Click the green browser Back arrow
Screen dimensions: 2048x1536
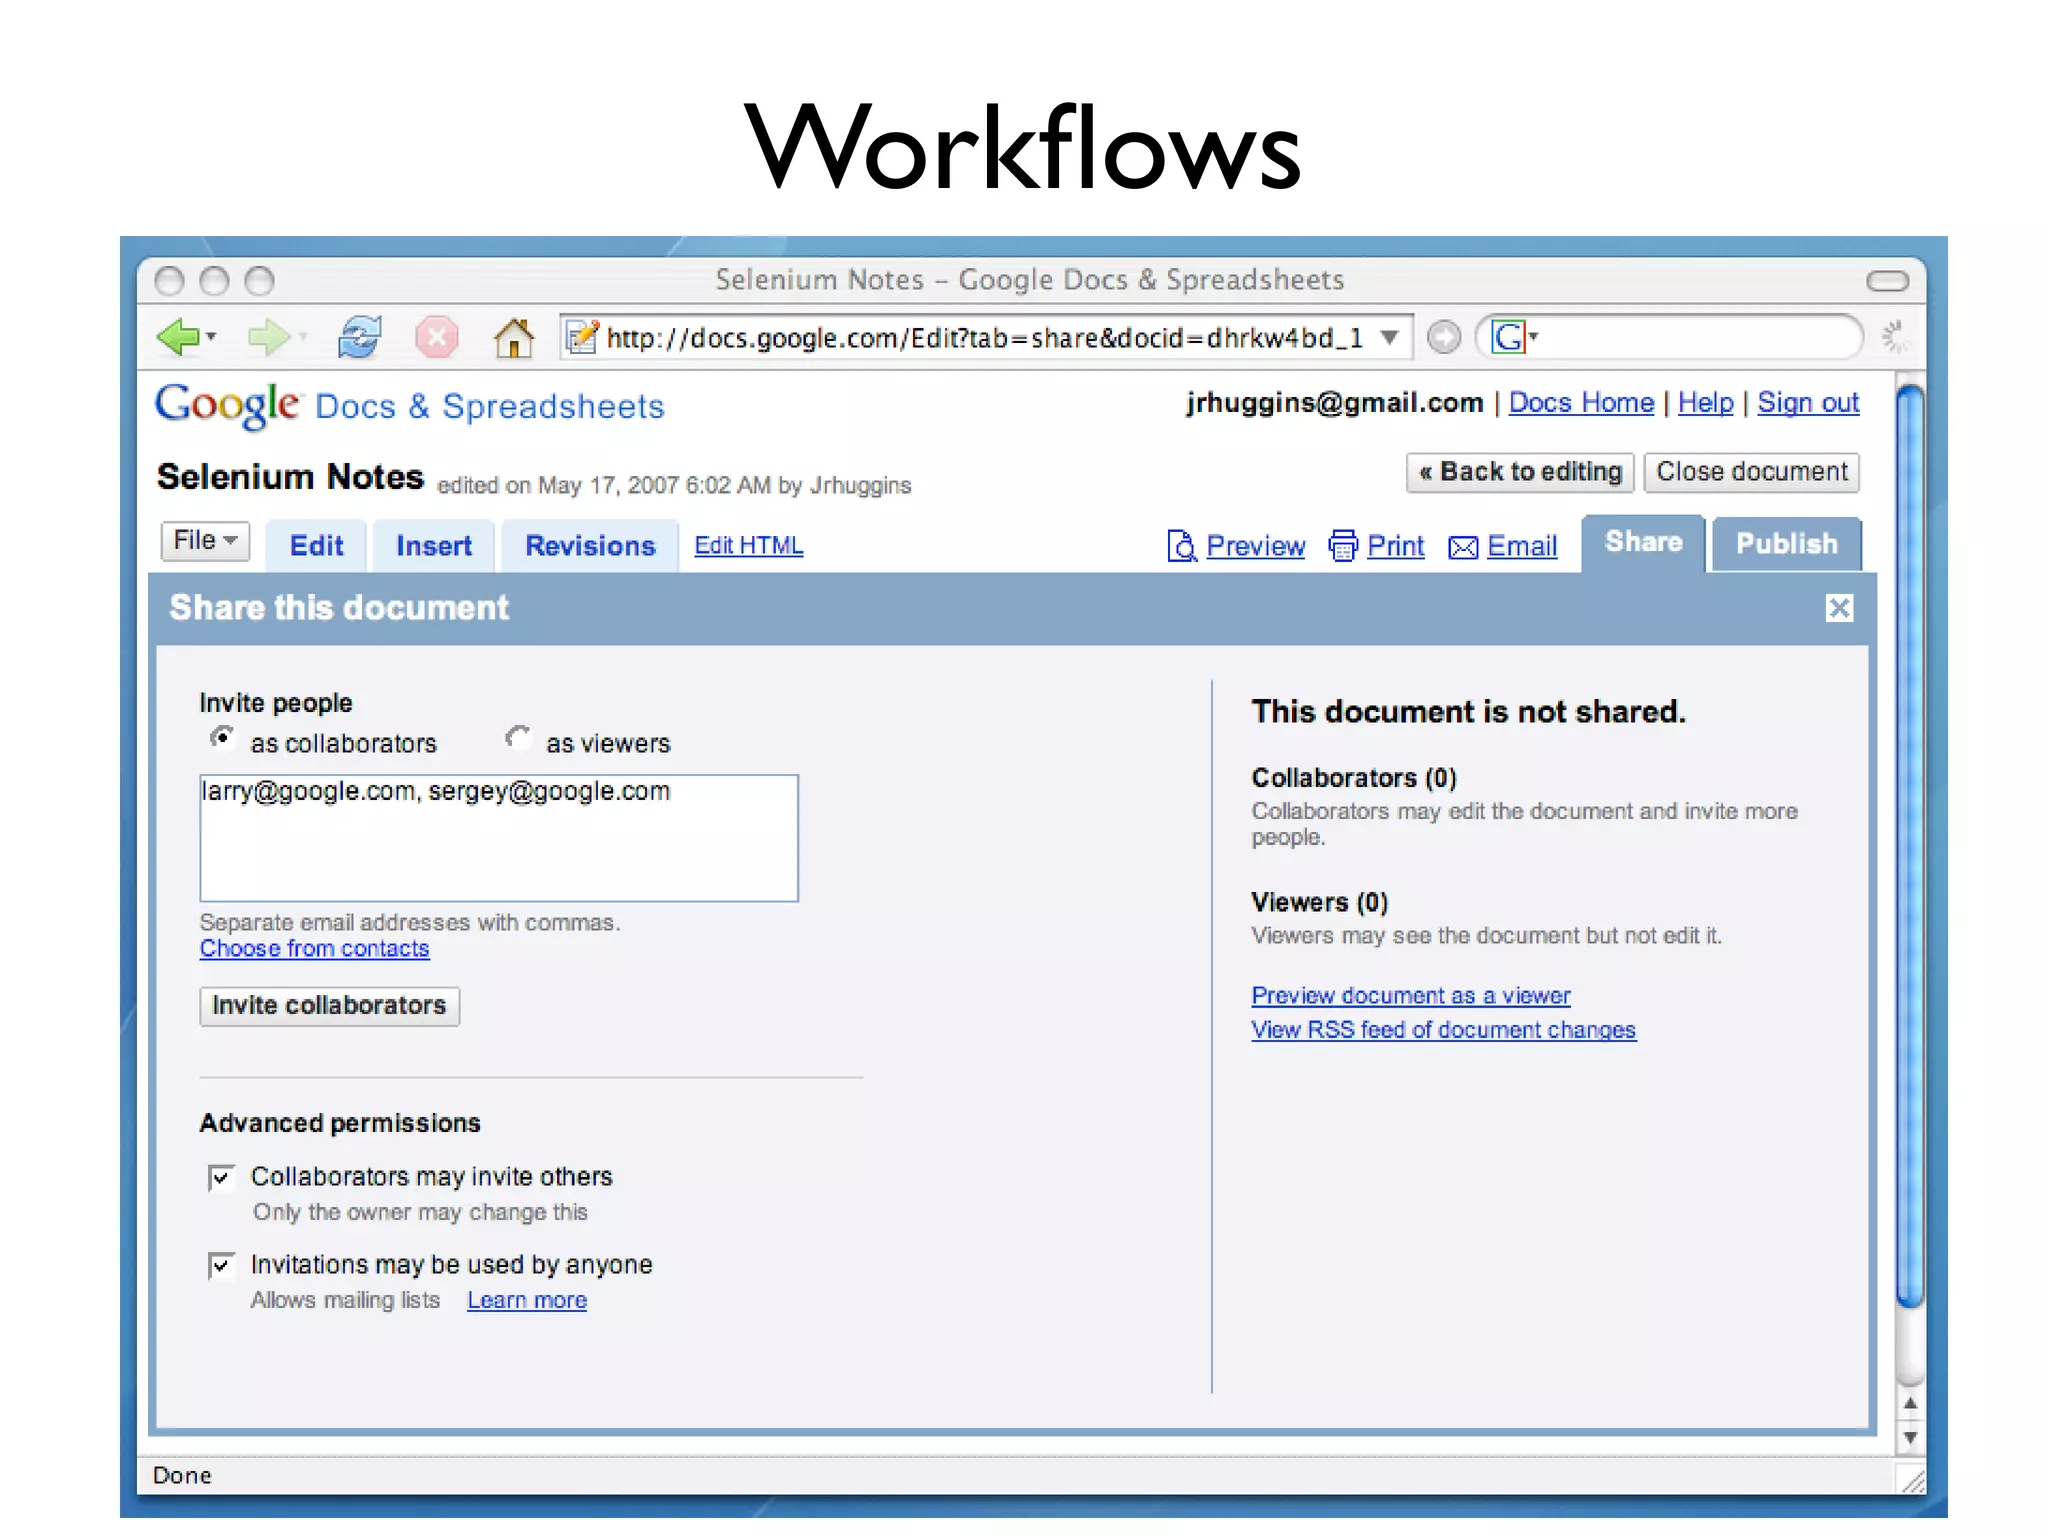click(179, 337)
